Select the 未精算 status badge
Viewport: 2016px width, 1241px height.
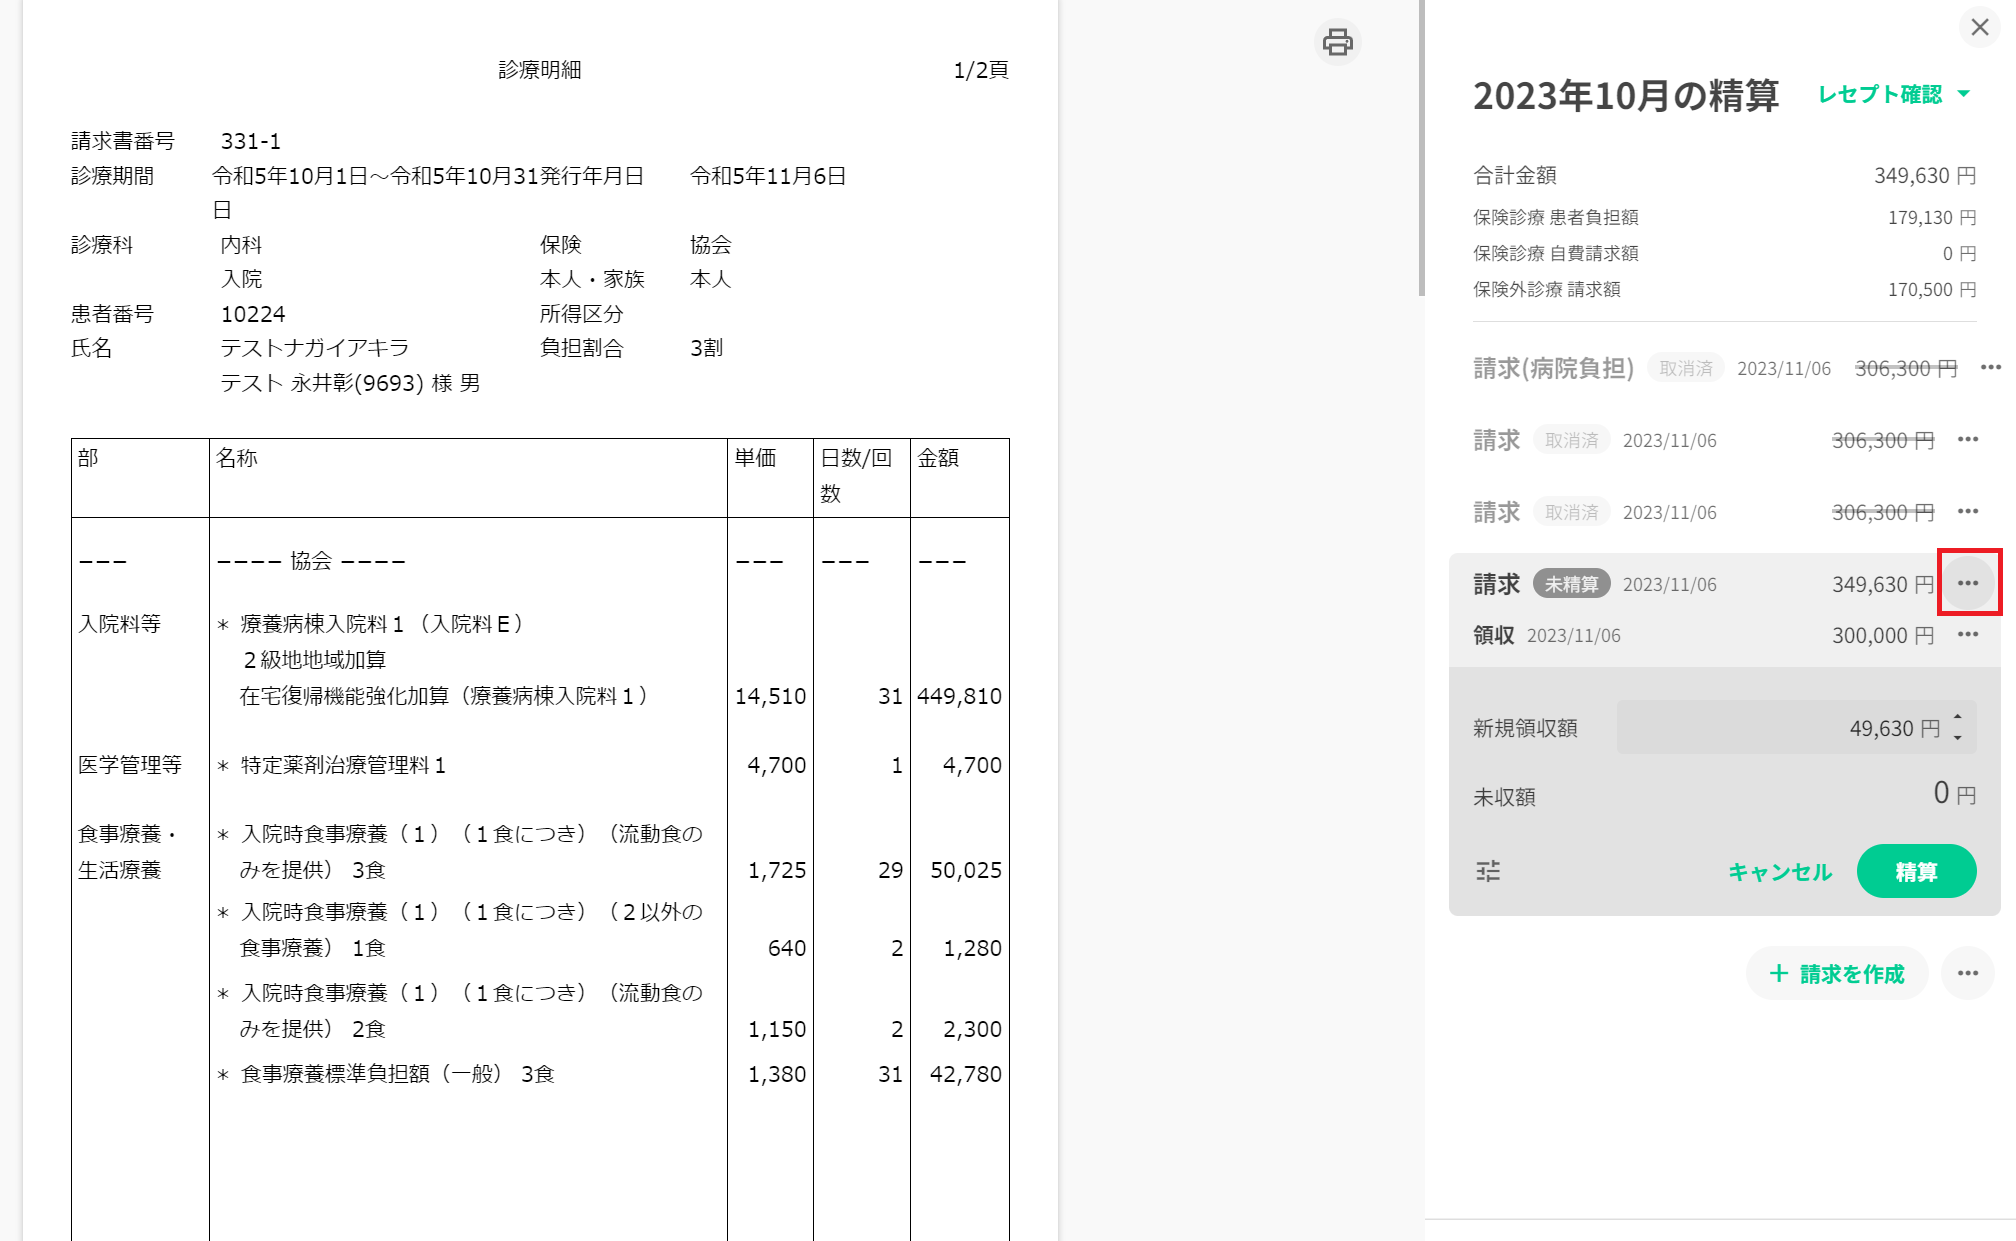[x=1571, y=584]
